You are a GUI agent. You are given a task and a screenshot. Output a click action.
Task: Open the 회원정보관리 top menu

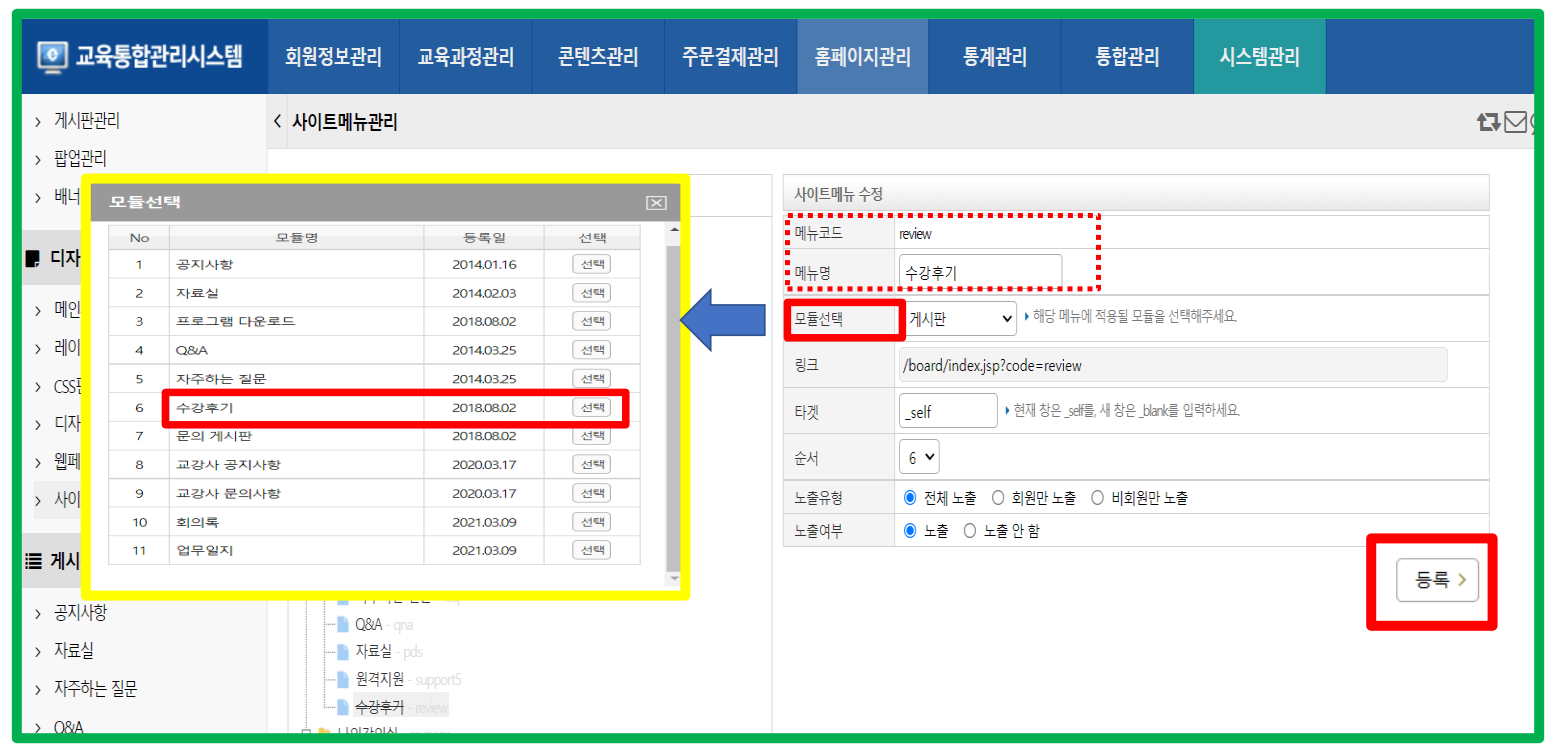point(333,57)
